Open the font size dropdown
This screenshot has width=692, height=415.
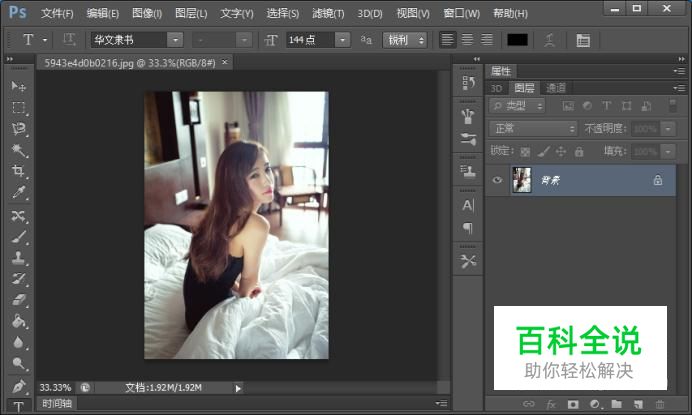(342, 40)
